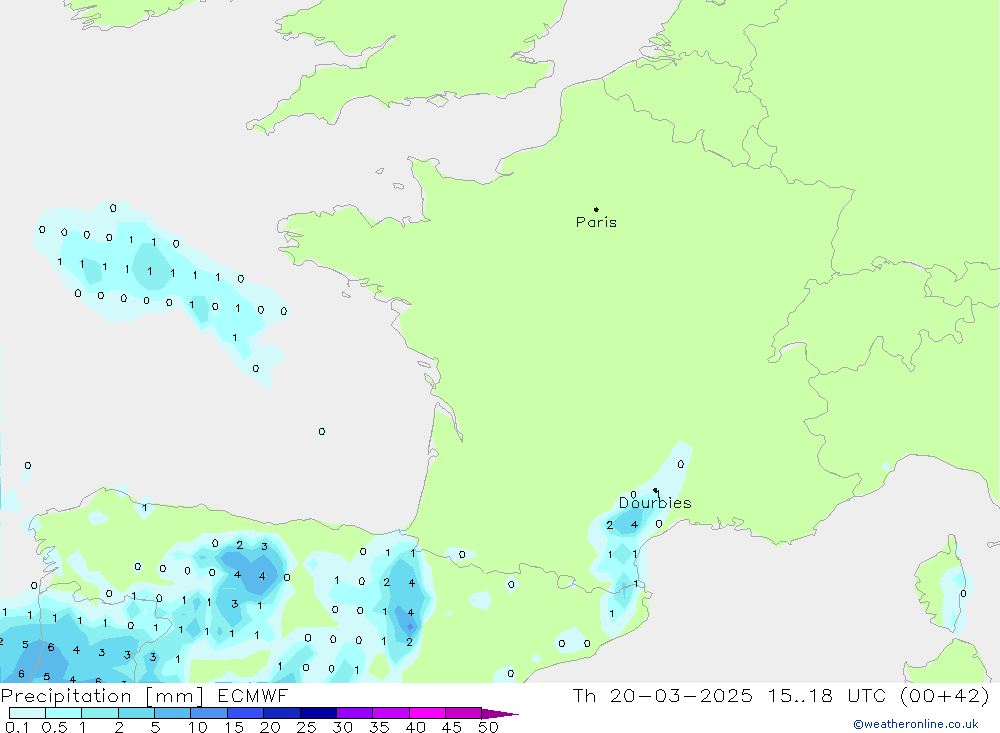Pick the navy legend swatch between 25 and 30
1000x733 pixels.
[318, 713]
